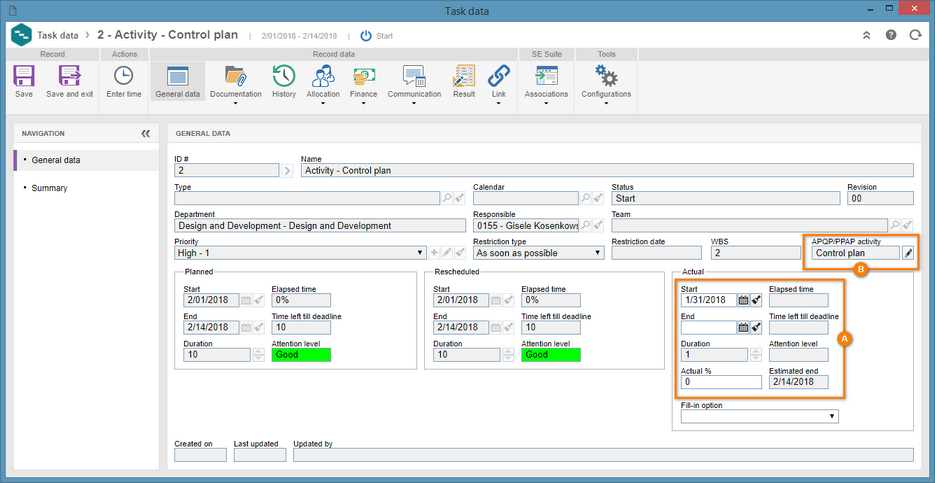Click Save and exit icon

[69, 76]
